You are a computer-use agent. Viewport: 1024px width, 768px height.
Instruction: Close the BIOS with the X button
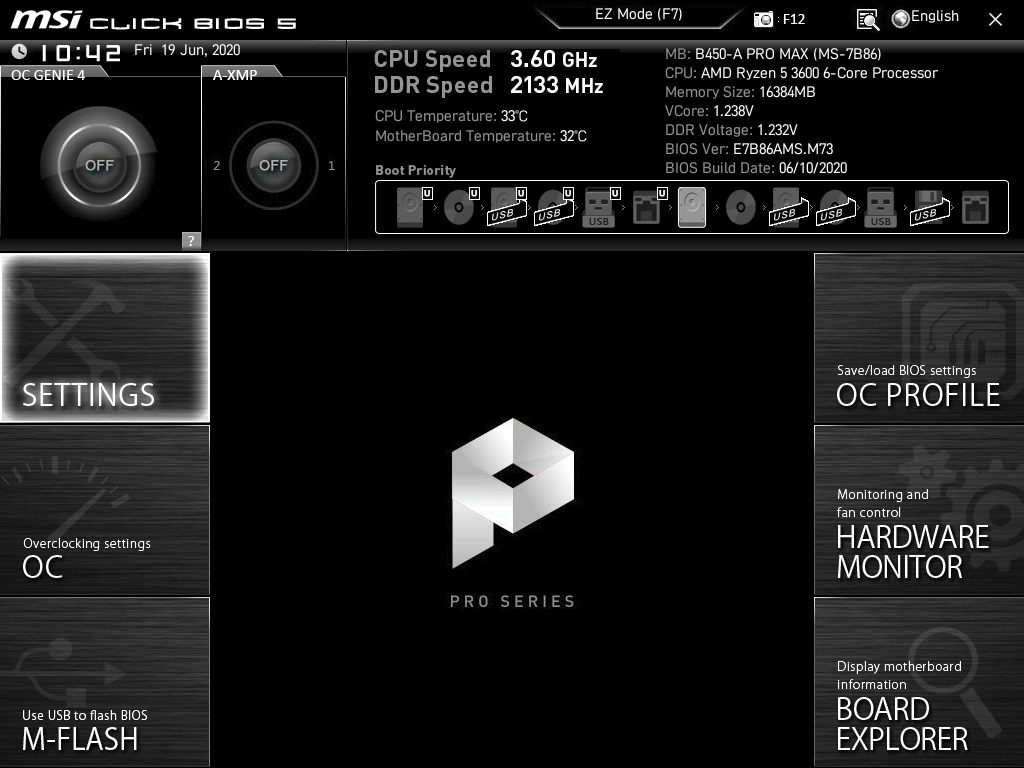click(995, 20)
